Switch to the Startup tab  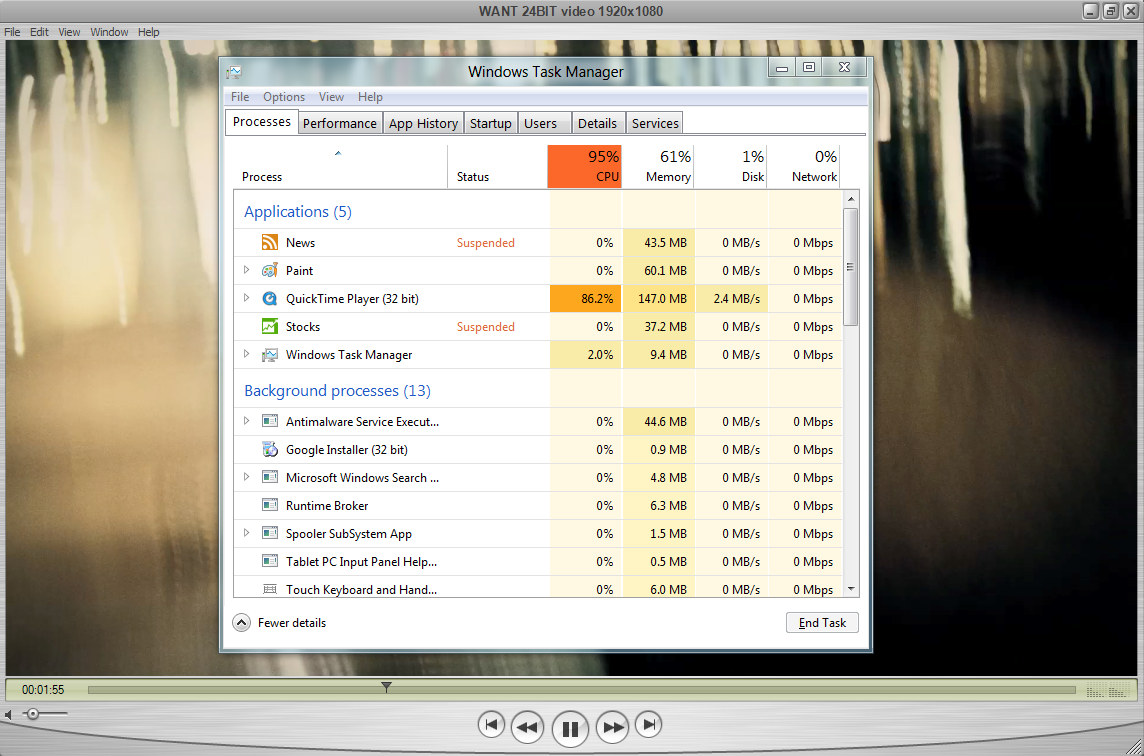[x=490, y=123]
